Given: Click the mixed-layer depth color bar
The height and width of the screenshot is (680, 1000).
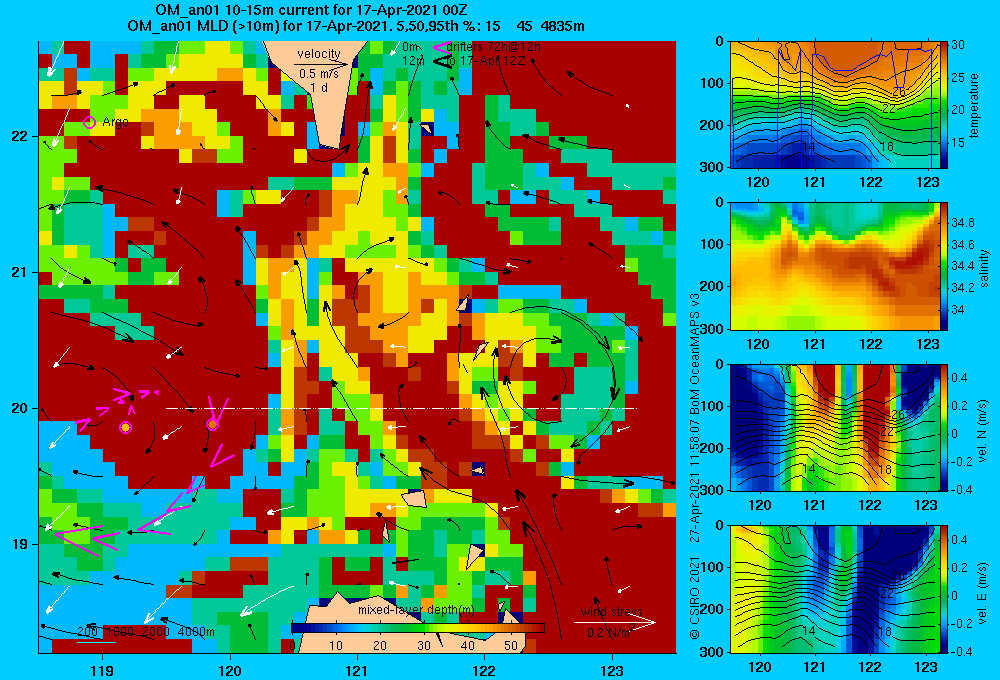Looking at the screenshot, I should (x=417, y=628).
